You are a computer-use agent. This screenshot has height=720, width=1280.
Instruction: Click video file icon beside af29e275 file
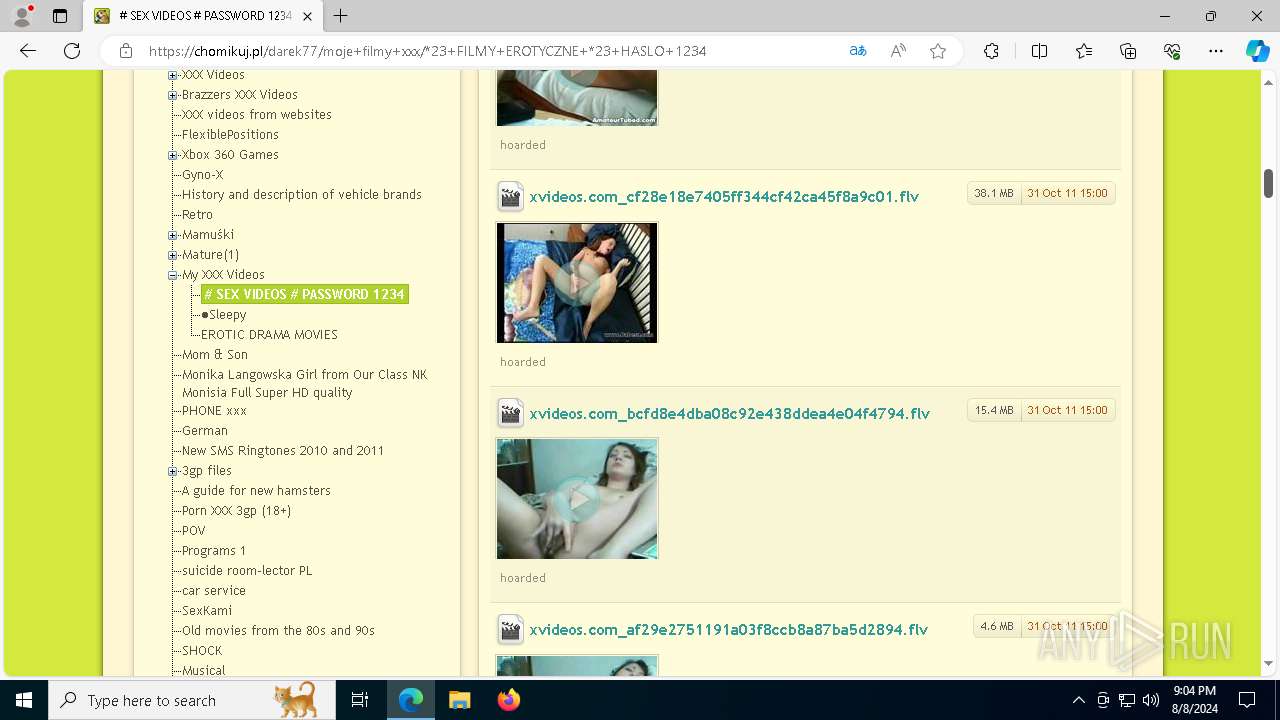(x=511, y=630)
